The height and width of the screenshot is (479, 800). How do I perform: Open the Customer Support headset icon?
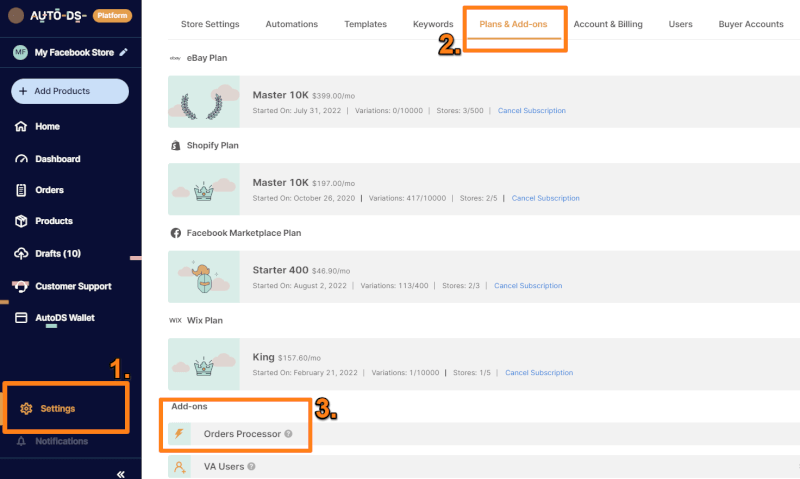(x=21, y=286)
